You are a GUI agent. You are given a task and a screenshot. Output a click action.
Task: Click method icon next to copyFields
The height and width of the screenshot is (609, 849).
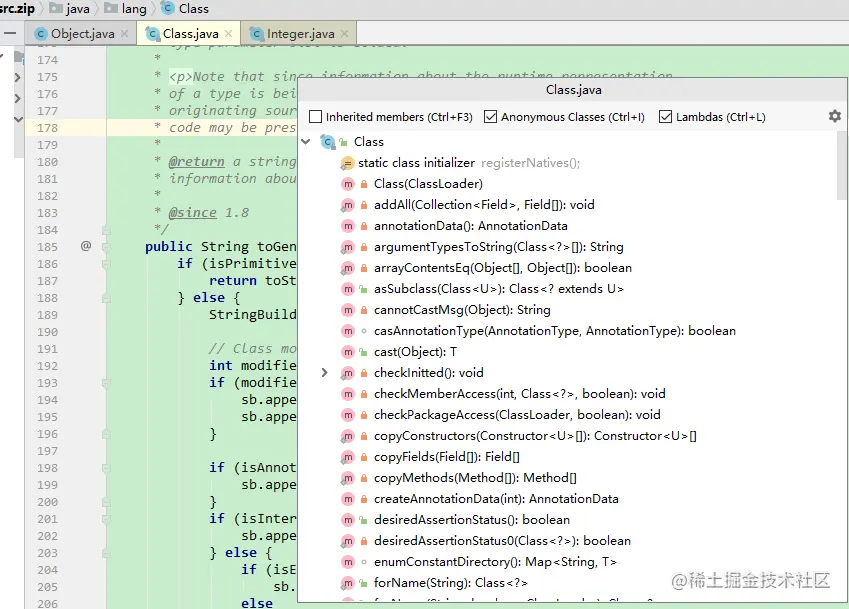pyautogui.click(x=348, y=457)
